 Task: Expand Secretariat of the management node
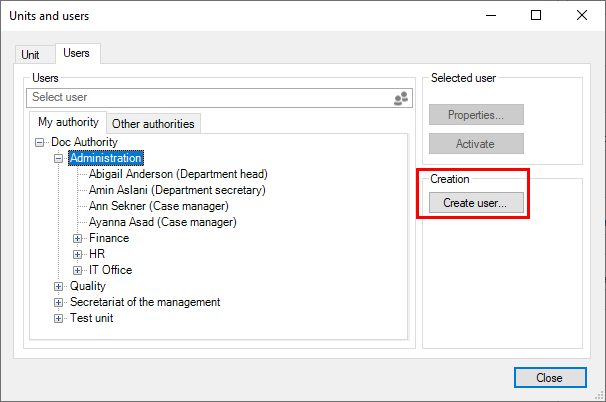pyautogui.click(x=59, y=302)
